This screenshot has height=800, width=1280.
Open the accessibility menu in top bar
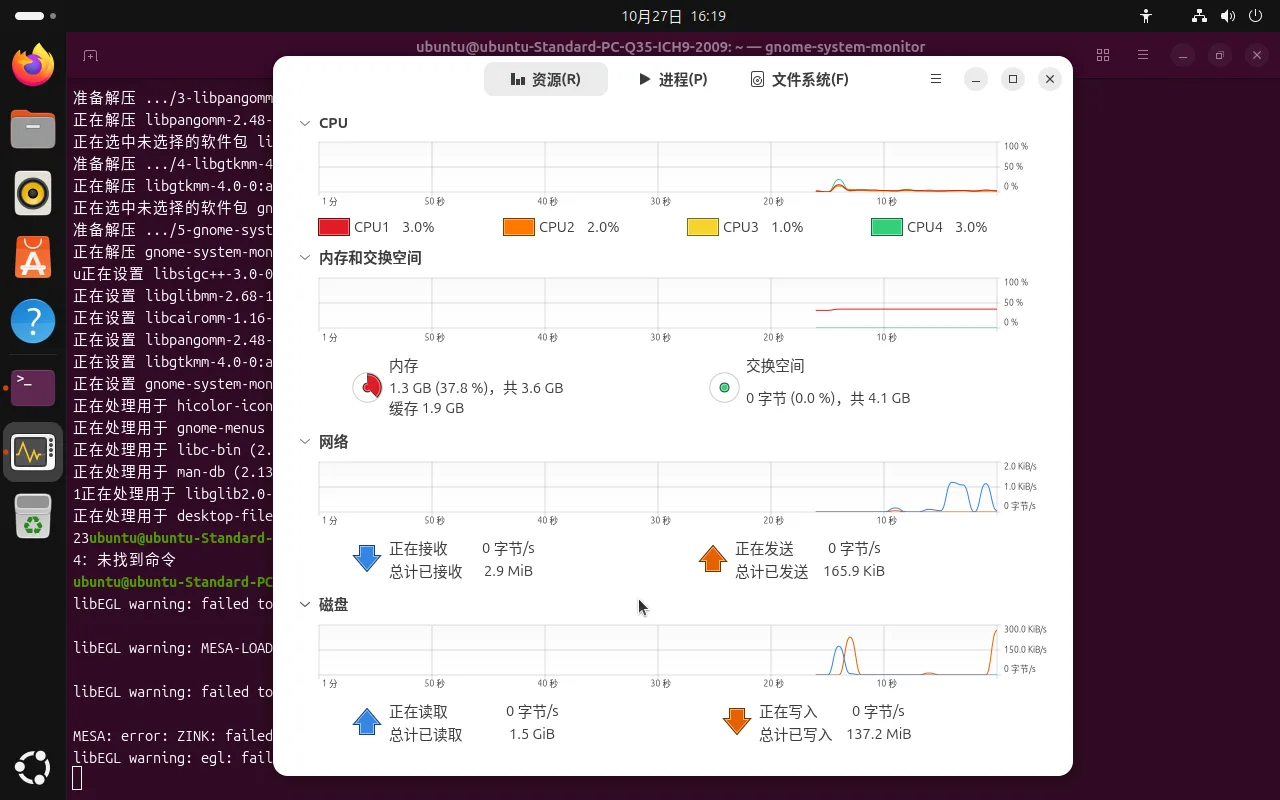click(1146, 16)
